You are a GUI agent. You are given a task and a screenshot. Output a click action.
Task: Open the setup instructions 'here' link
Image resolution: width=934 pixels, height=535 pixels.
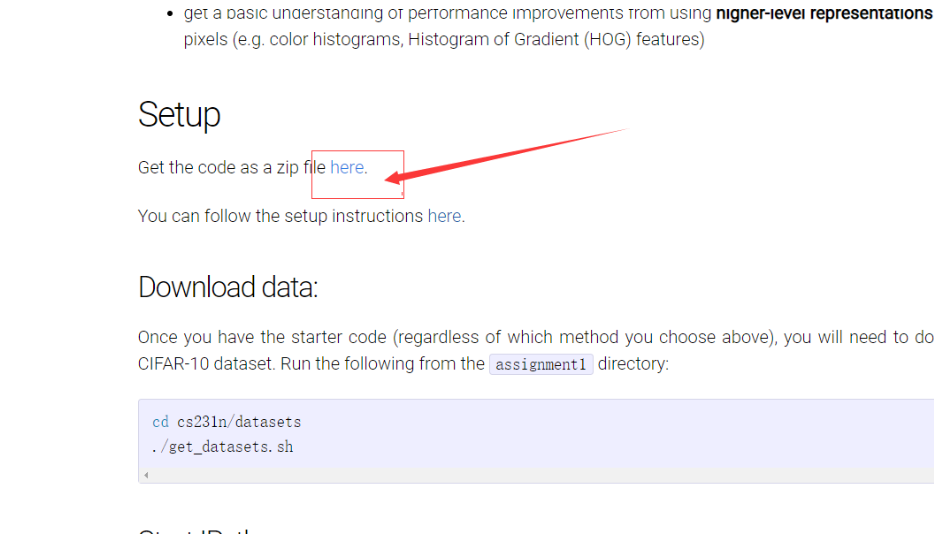coord(444,216)
